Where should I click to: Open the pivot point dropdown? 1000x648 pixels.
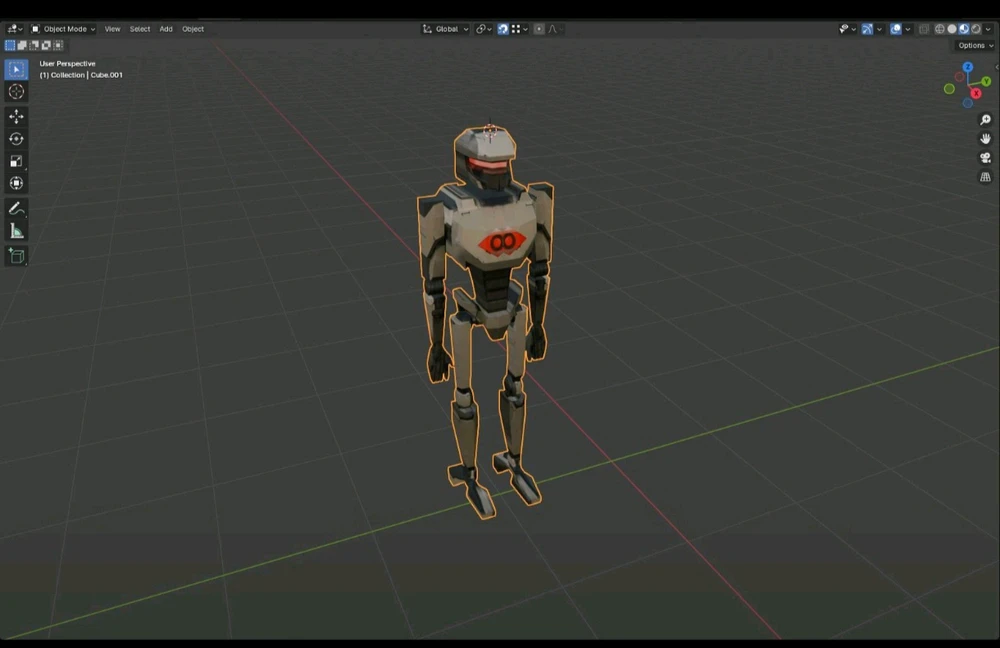point(484,29)
